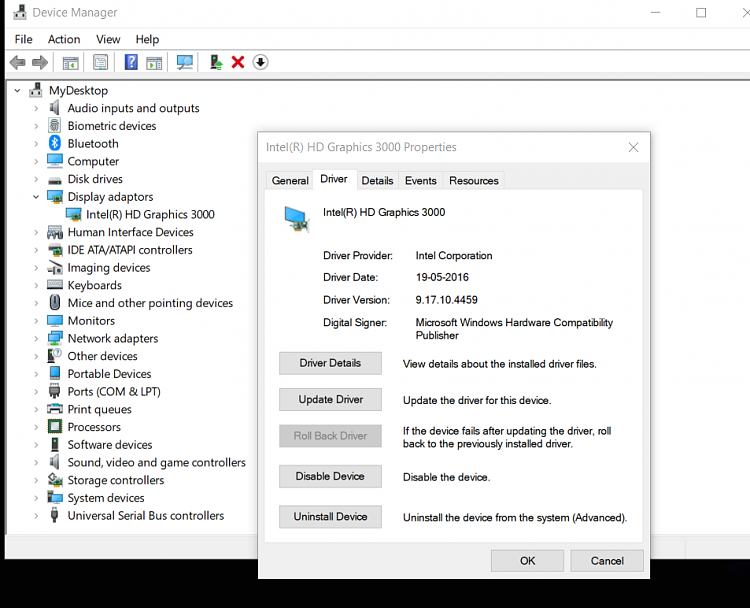Expand the System devices node
The width and height of the screenshot is (750, 608).
click(36, 497)
